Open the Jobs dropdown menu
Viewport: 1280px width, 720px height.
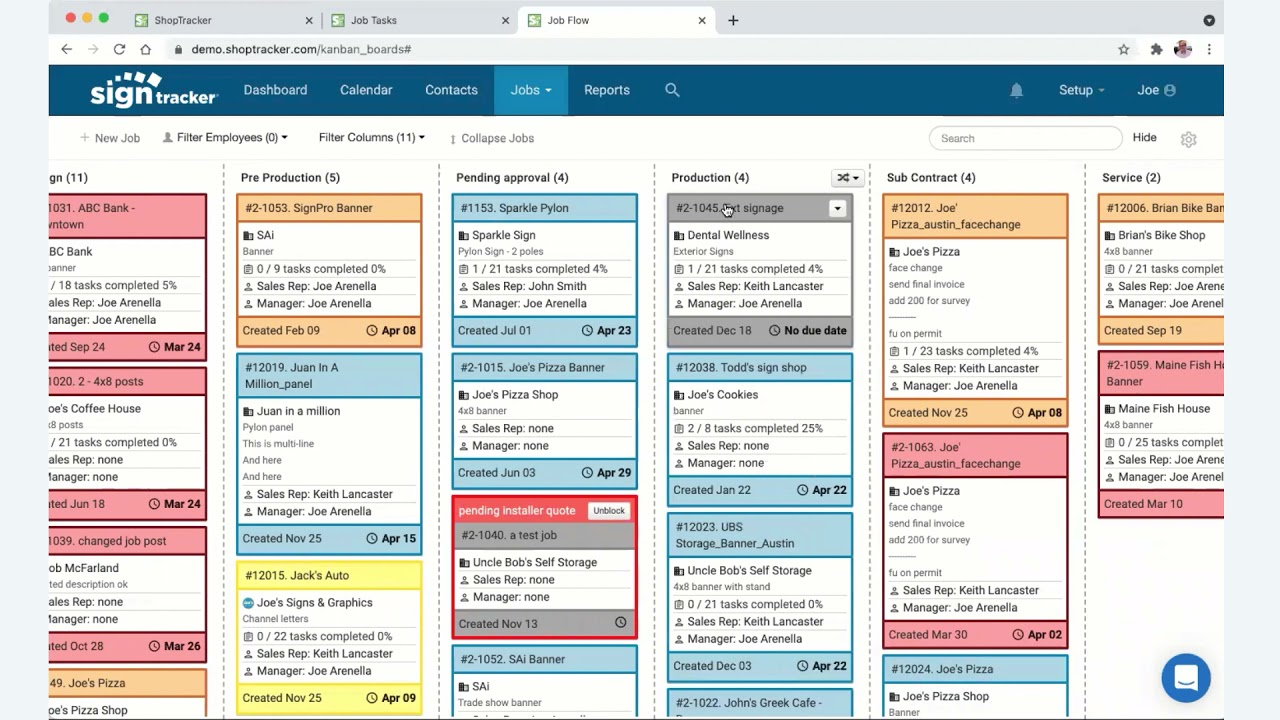(531, 90)
